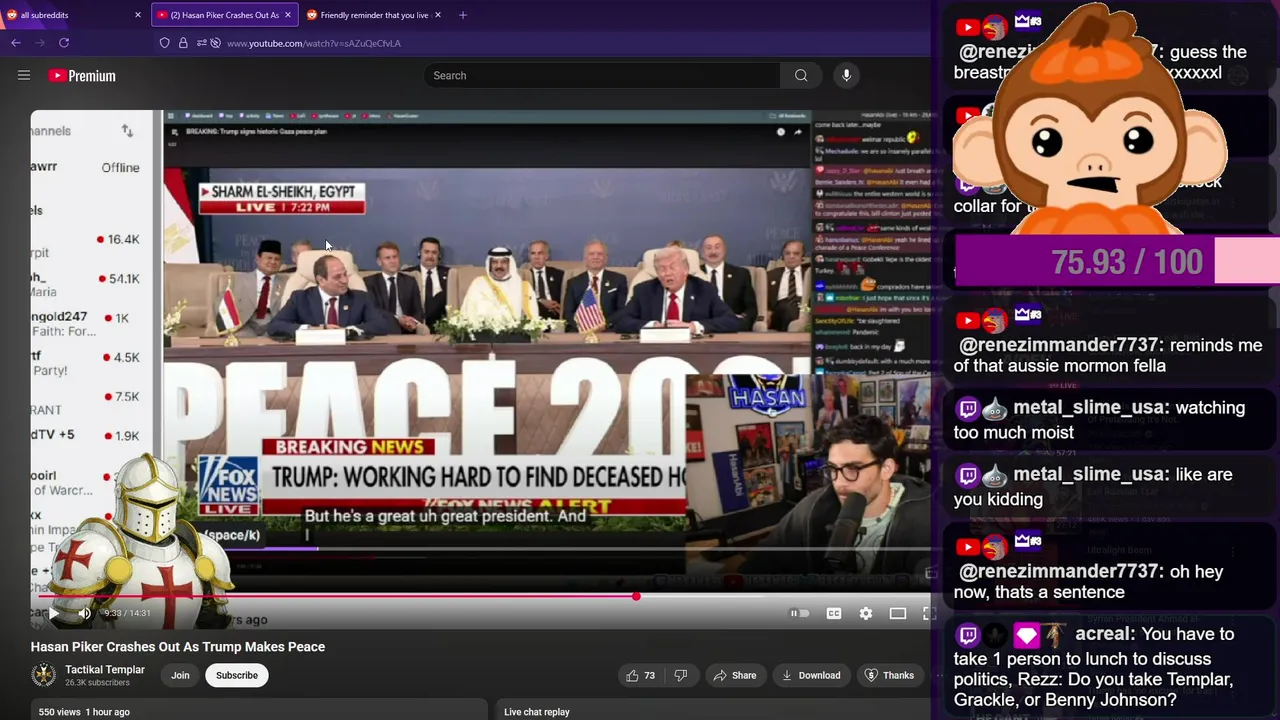The width and height of the screenshot is (1280, 720).
Task: Close the all subreddits tab
Action: (x=138, y=15)
